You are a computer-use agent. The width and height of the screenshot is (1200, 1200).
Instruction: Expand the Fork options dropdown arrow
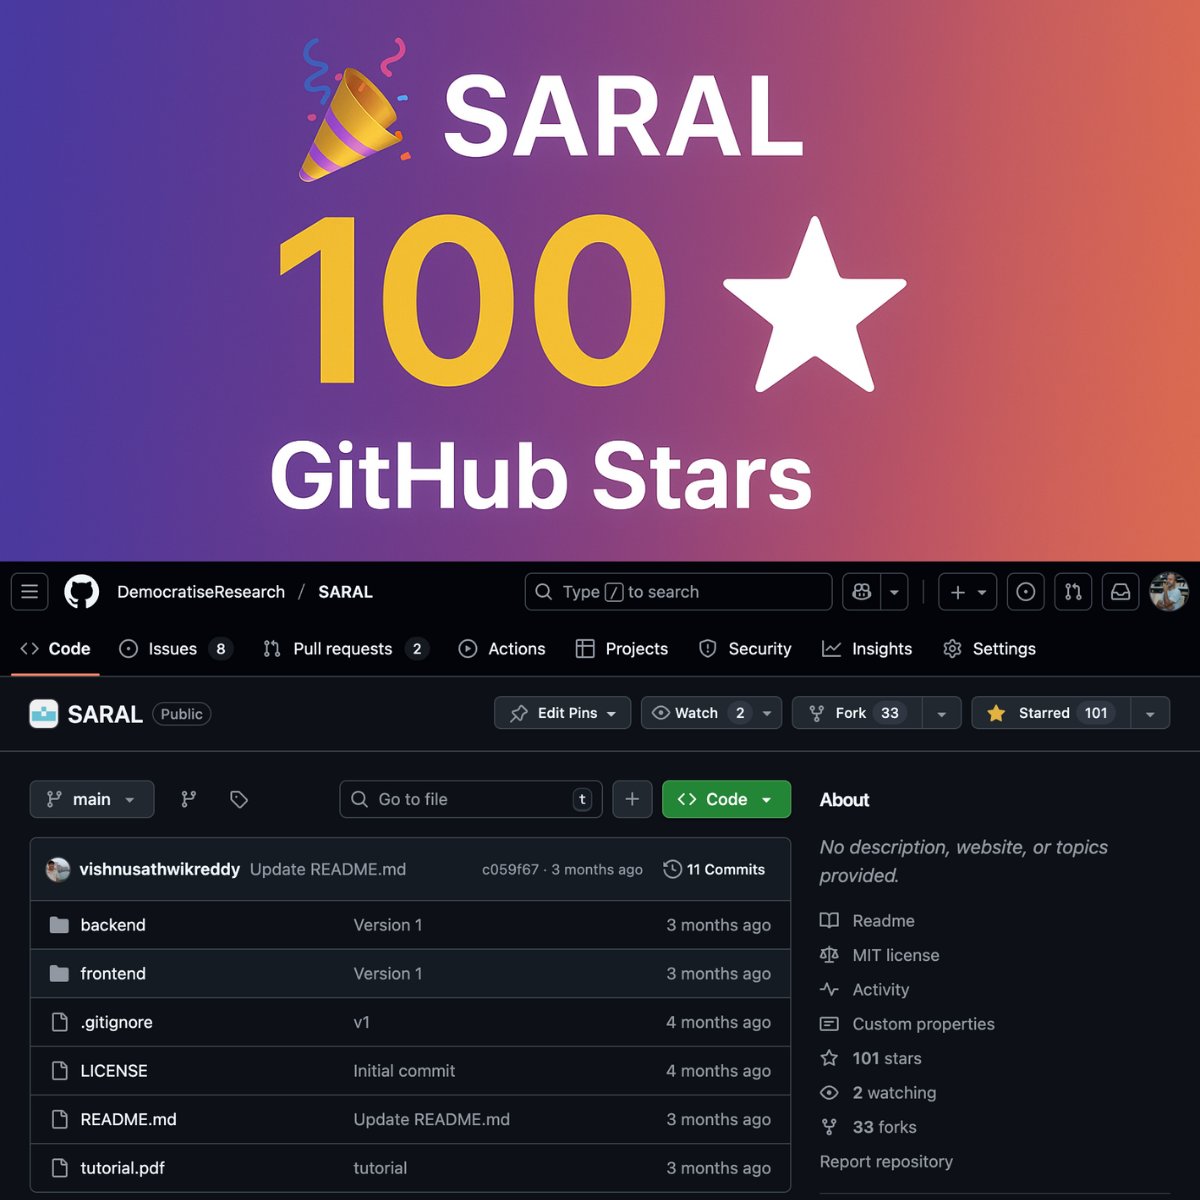941,713
